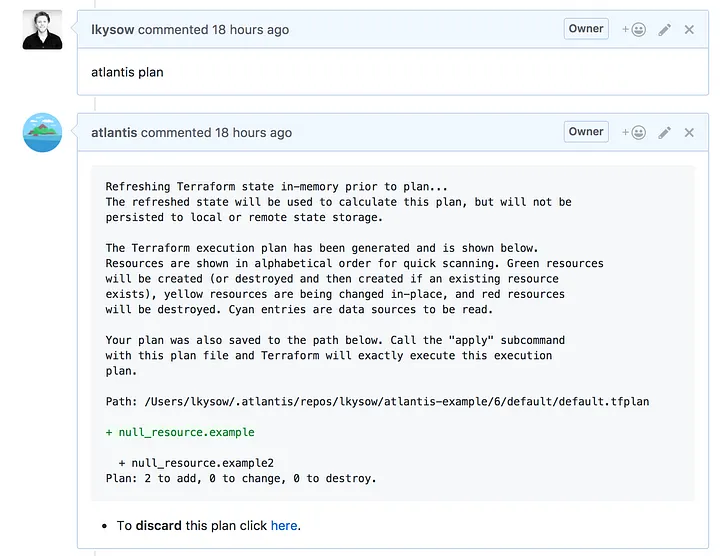Click the 'atlantis plan' comment text

point(127,72)
